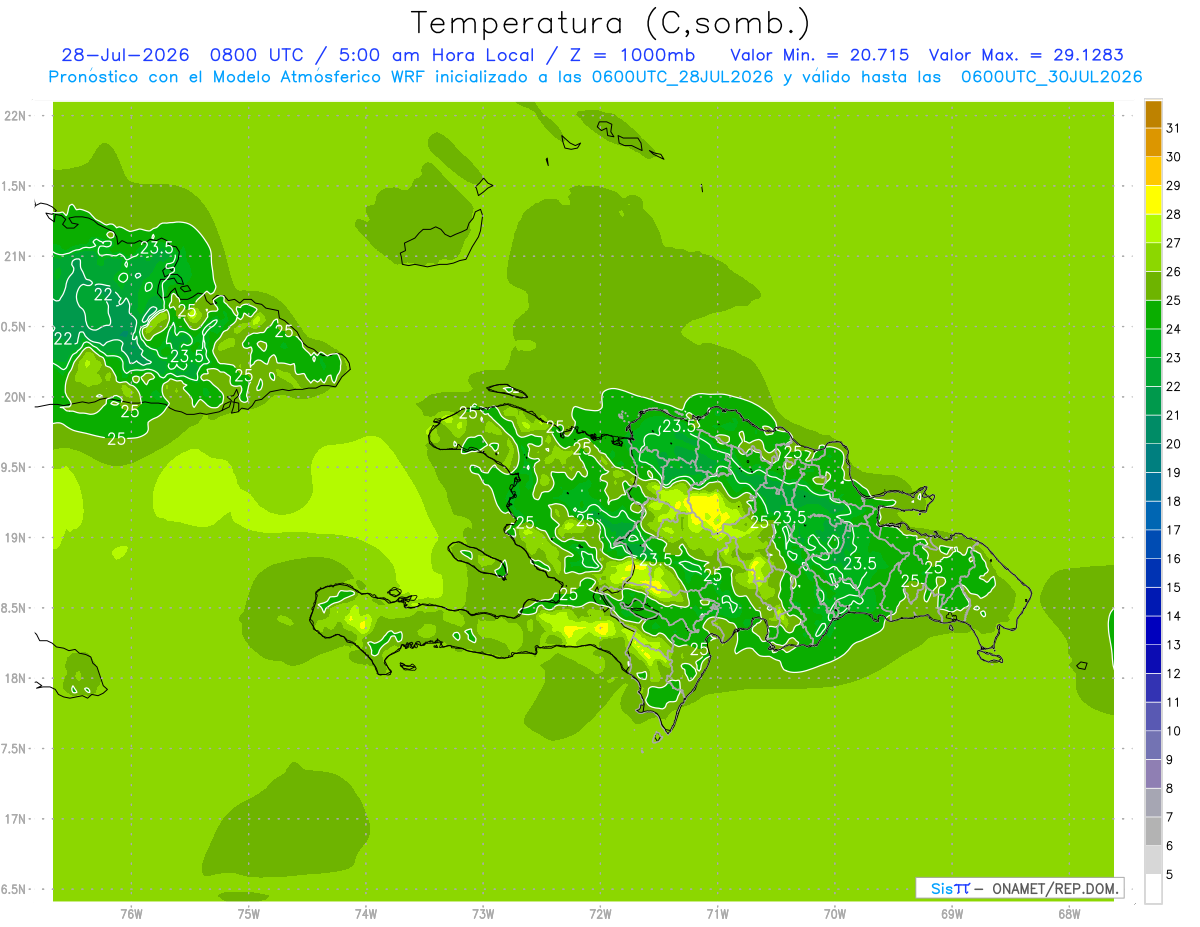This screenshot has width=1200, height=927.
Task: Click the "17N" latitude axis label
Action: coord(16,819)
